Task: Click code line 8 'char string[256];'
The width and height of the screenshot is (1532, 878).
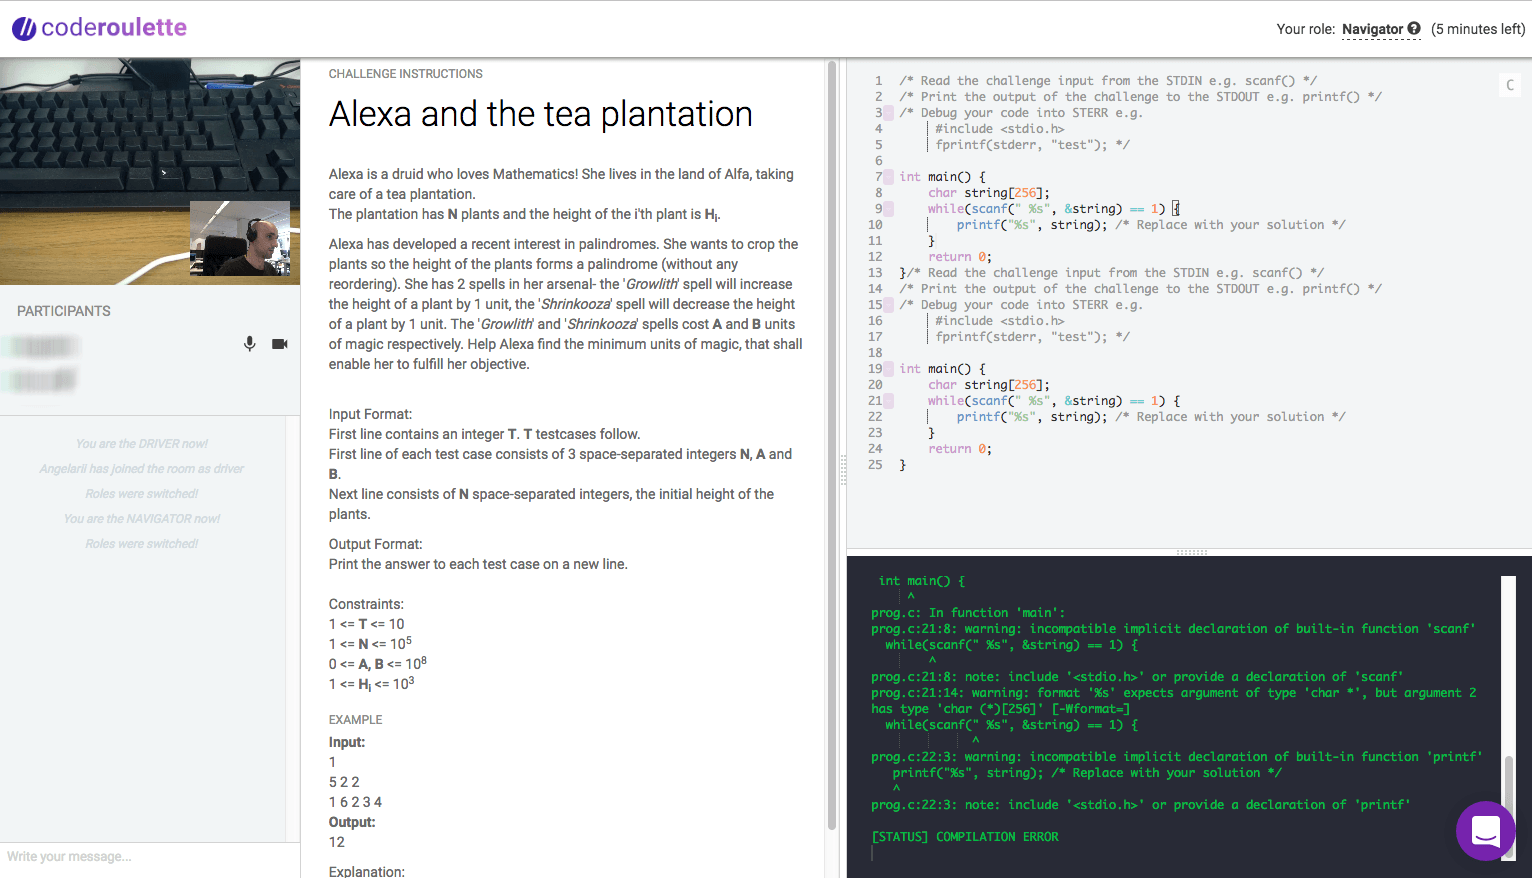Action: 989,193
